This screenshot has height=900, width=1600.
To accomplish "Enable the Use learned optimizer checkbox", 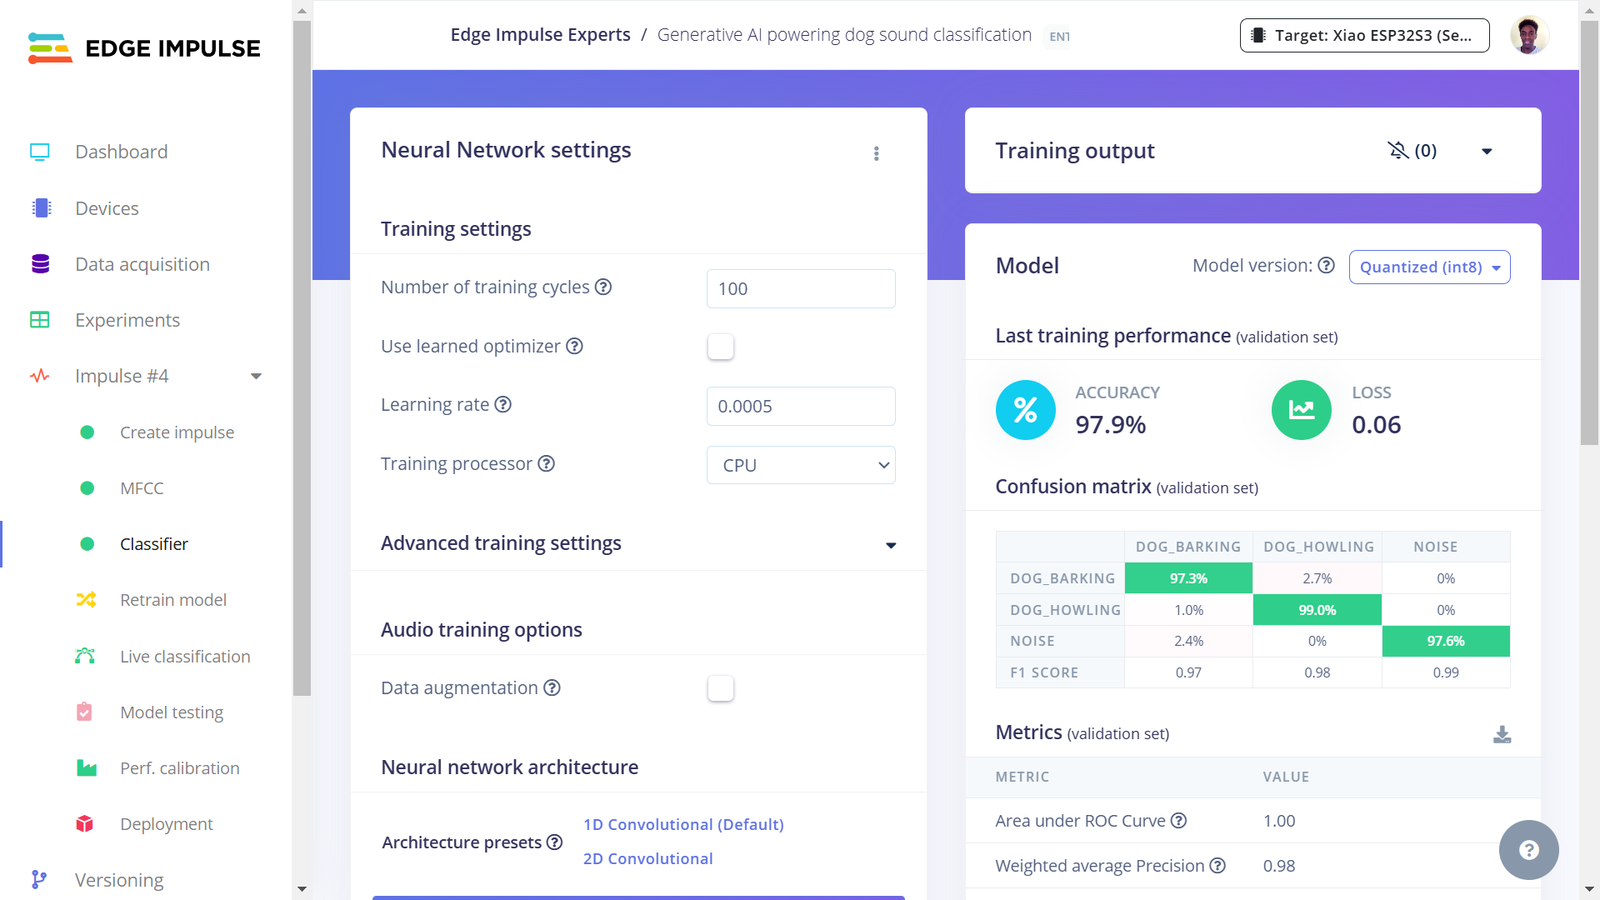I will [720, 347].
